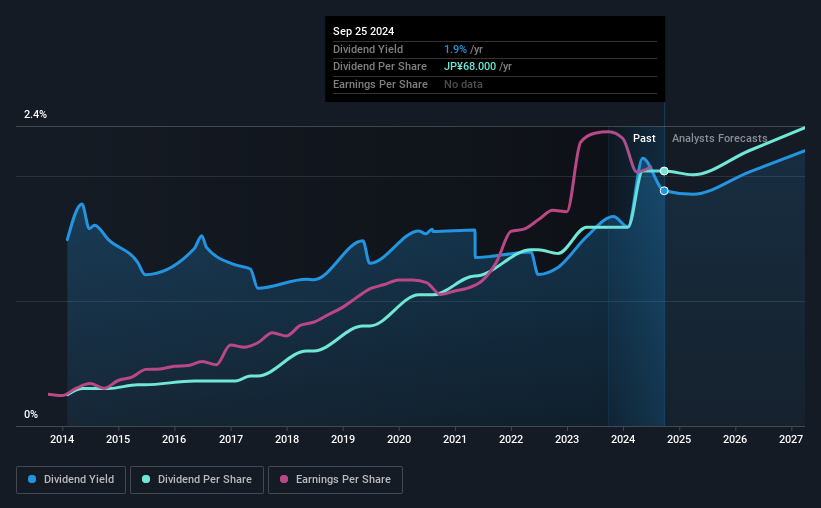Image resolution: width=821 pixels, height=508 pixels.
Task: Click the tooltip 'Dividend Per Share' row label
Action: pyautogui.click(x=380, y=67)
